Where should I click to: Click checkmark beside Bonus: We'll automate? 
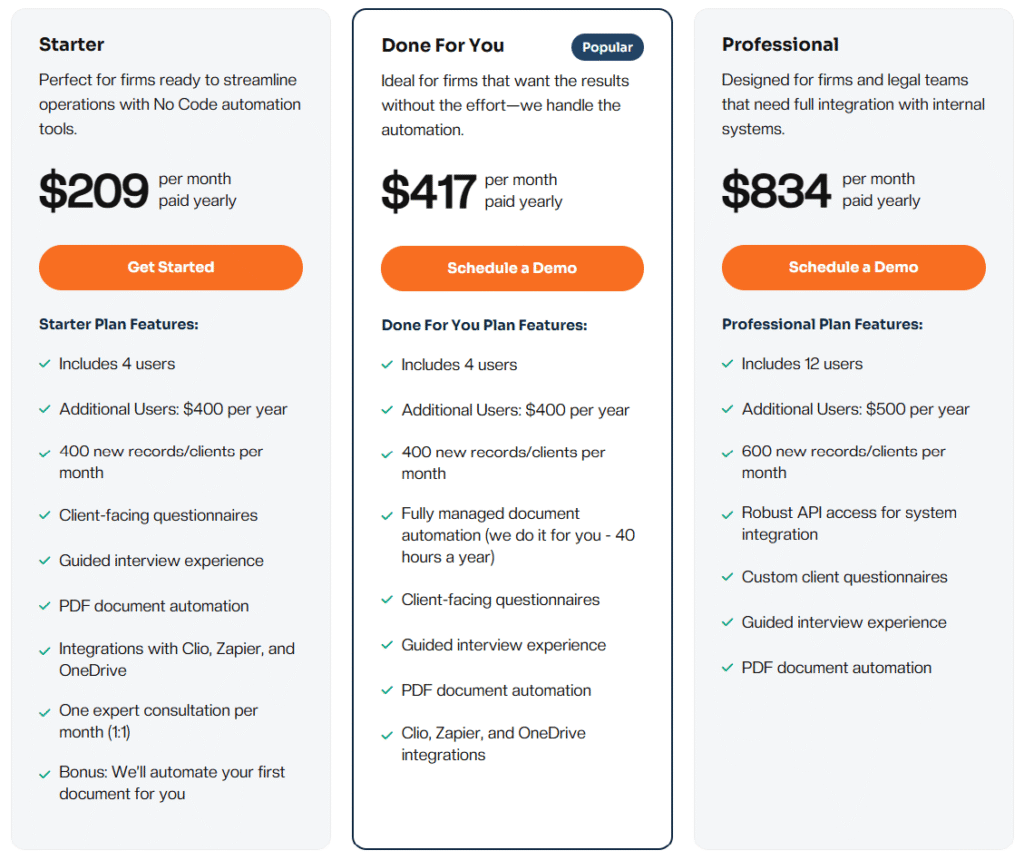click(x=45, y=773)
